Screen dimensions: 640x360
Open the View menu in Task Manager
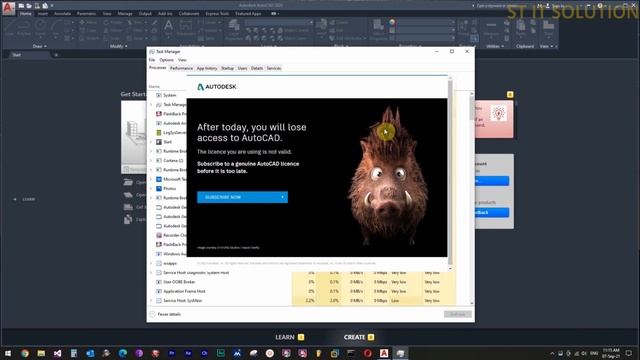[x=182, y=60]
